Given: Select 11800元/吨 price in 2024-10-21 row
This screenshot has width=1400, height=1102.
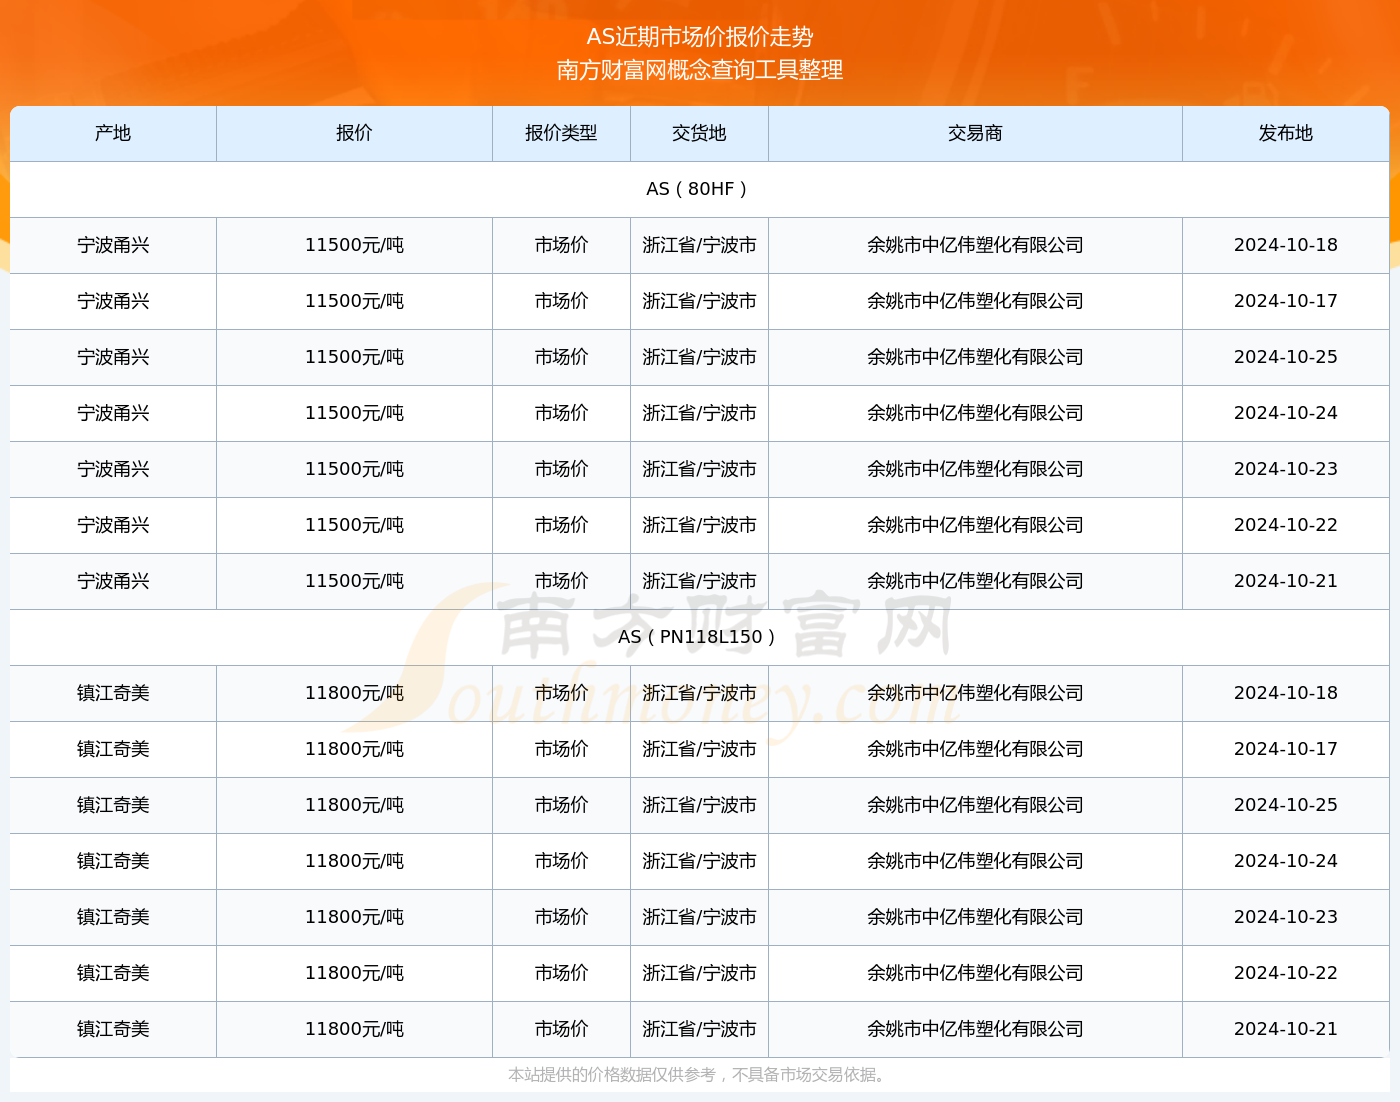Looking at the screenshot, I should pos(354,1029).
